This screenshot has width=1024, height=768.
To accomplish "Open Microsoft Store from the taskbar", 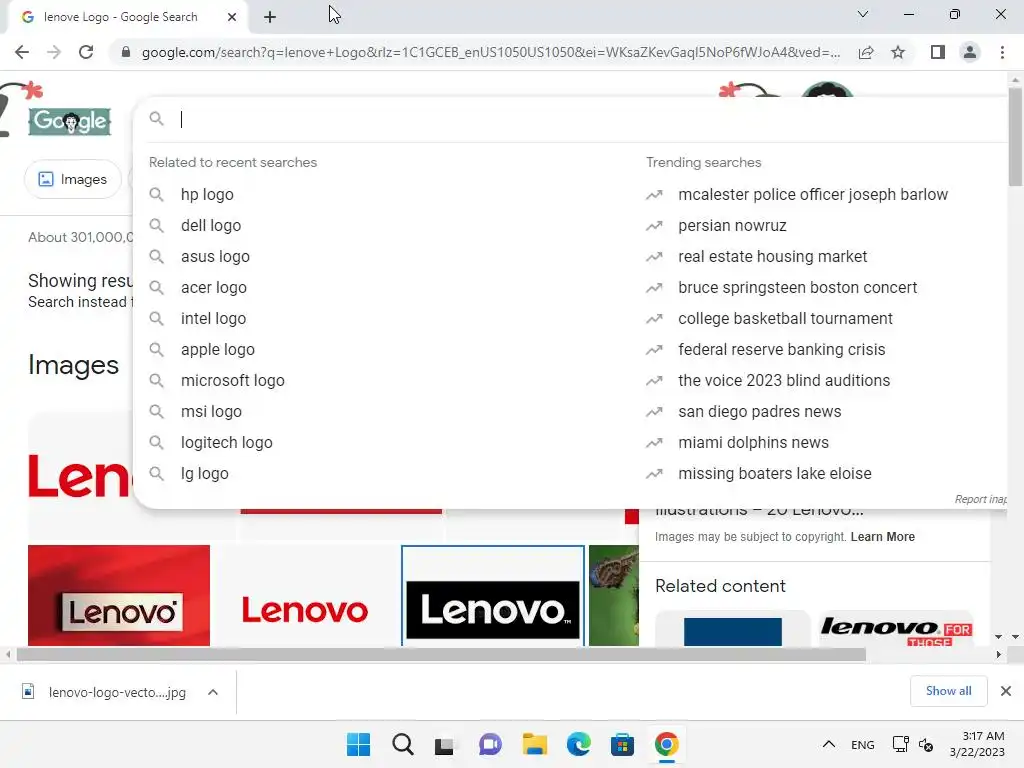I will pyautogui.click(x=622, y=744).
